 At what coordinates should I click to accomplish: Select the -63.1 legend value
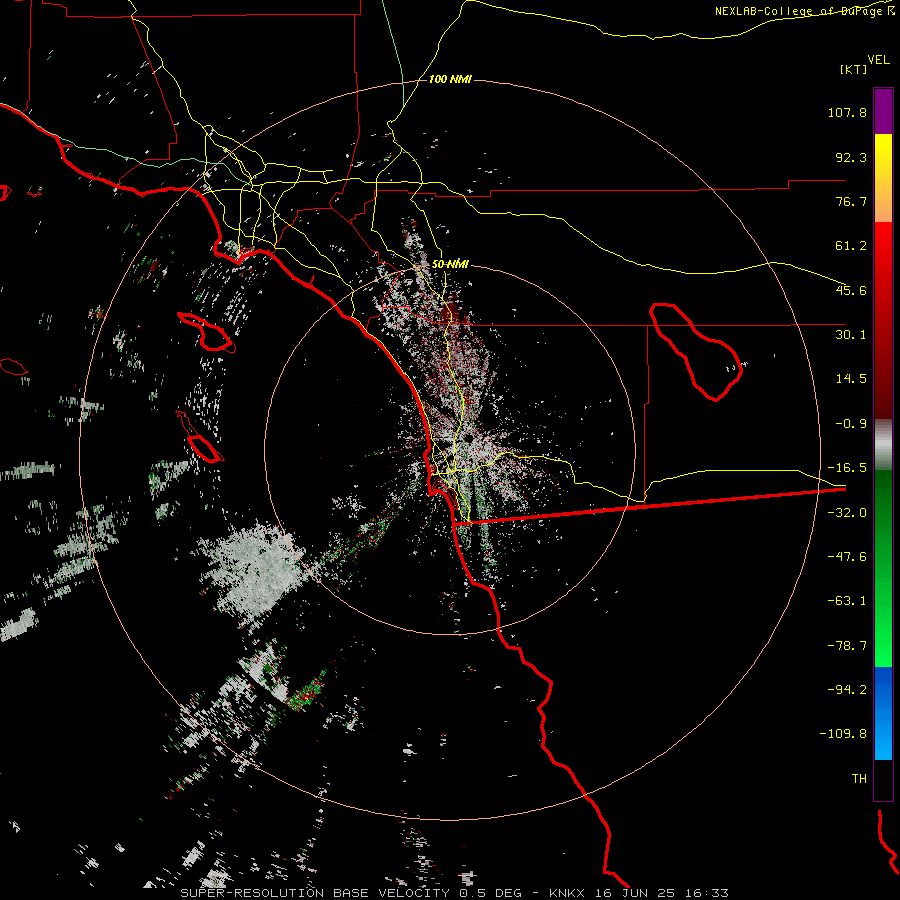(x=847, y=601)
